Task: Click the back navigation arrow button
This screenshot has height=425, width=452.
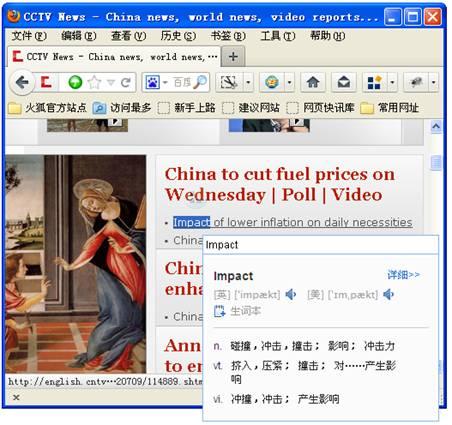Action: tap(22, 82)
